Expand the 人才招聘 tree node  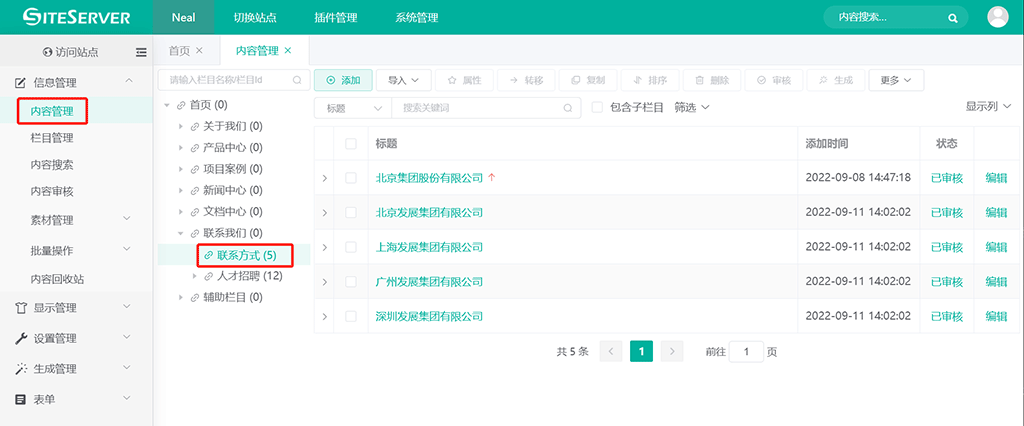point(195,276)
